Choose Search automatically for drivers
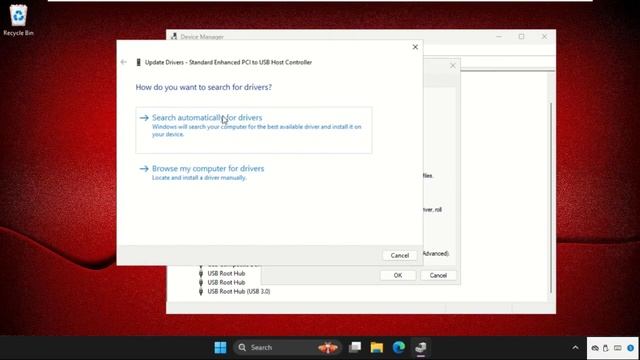Viewport: 640px width, 360px height. 253,130
